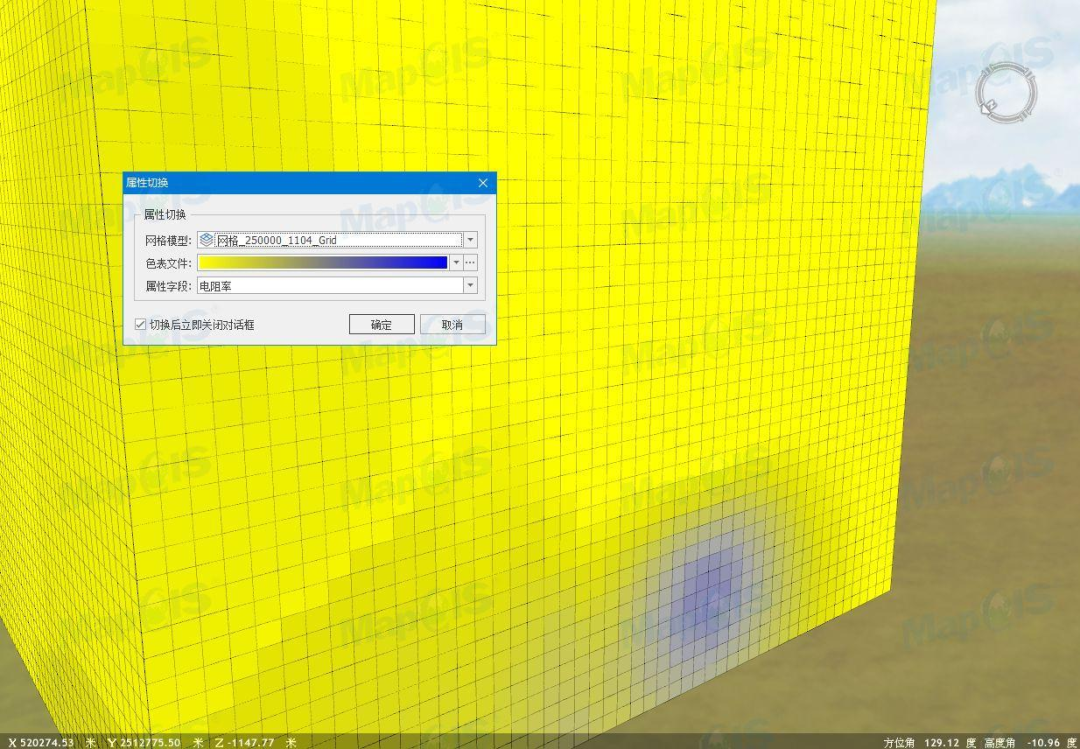
Task: Click the 取消 button
Action: coord(453,325)
